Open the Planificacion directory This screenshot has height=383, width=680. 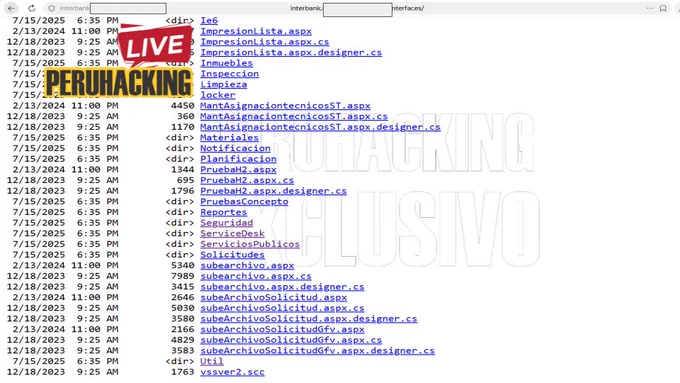coord(238,159)
